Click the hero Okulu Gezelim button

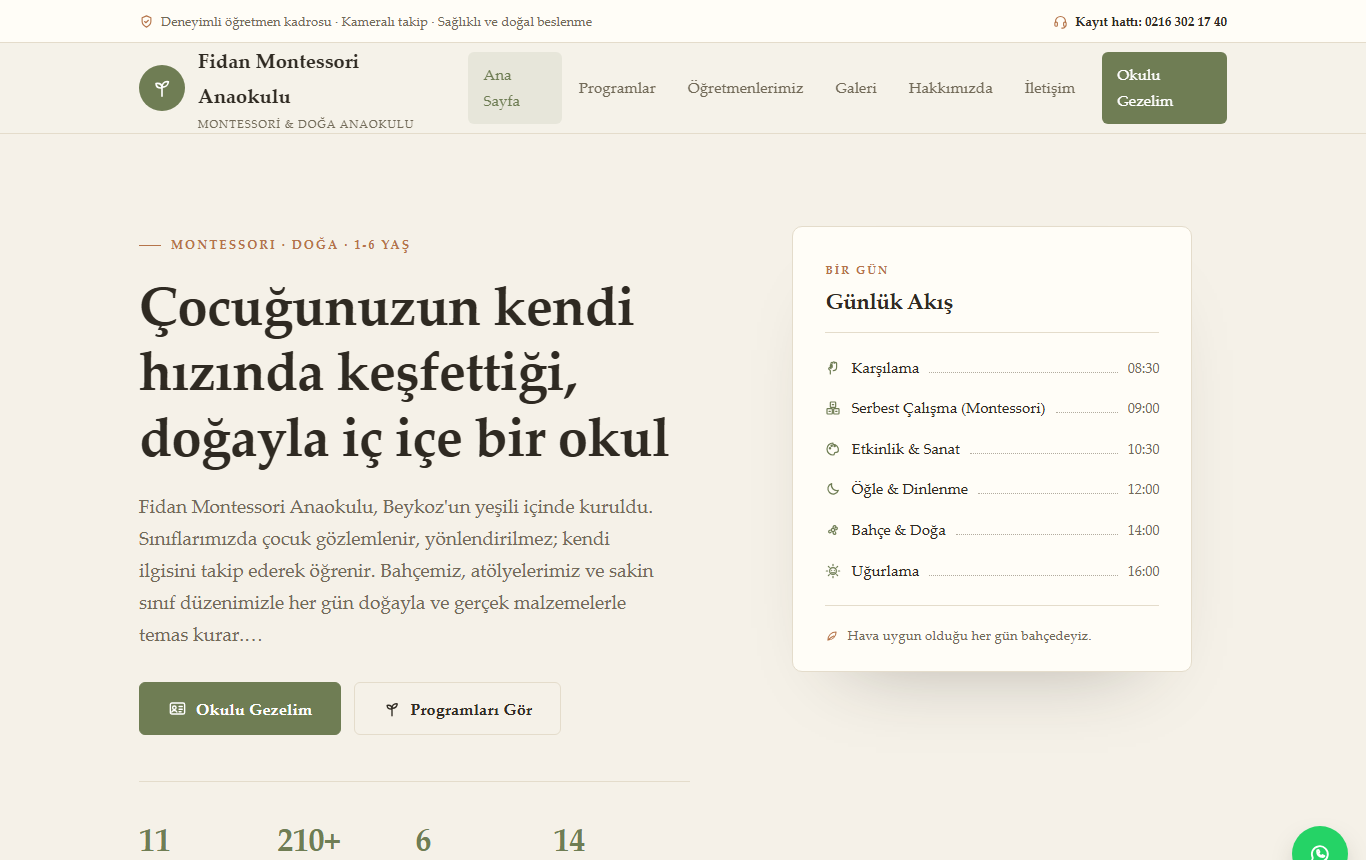pyautogui.click(x=240, y=709)
